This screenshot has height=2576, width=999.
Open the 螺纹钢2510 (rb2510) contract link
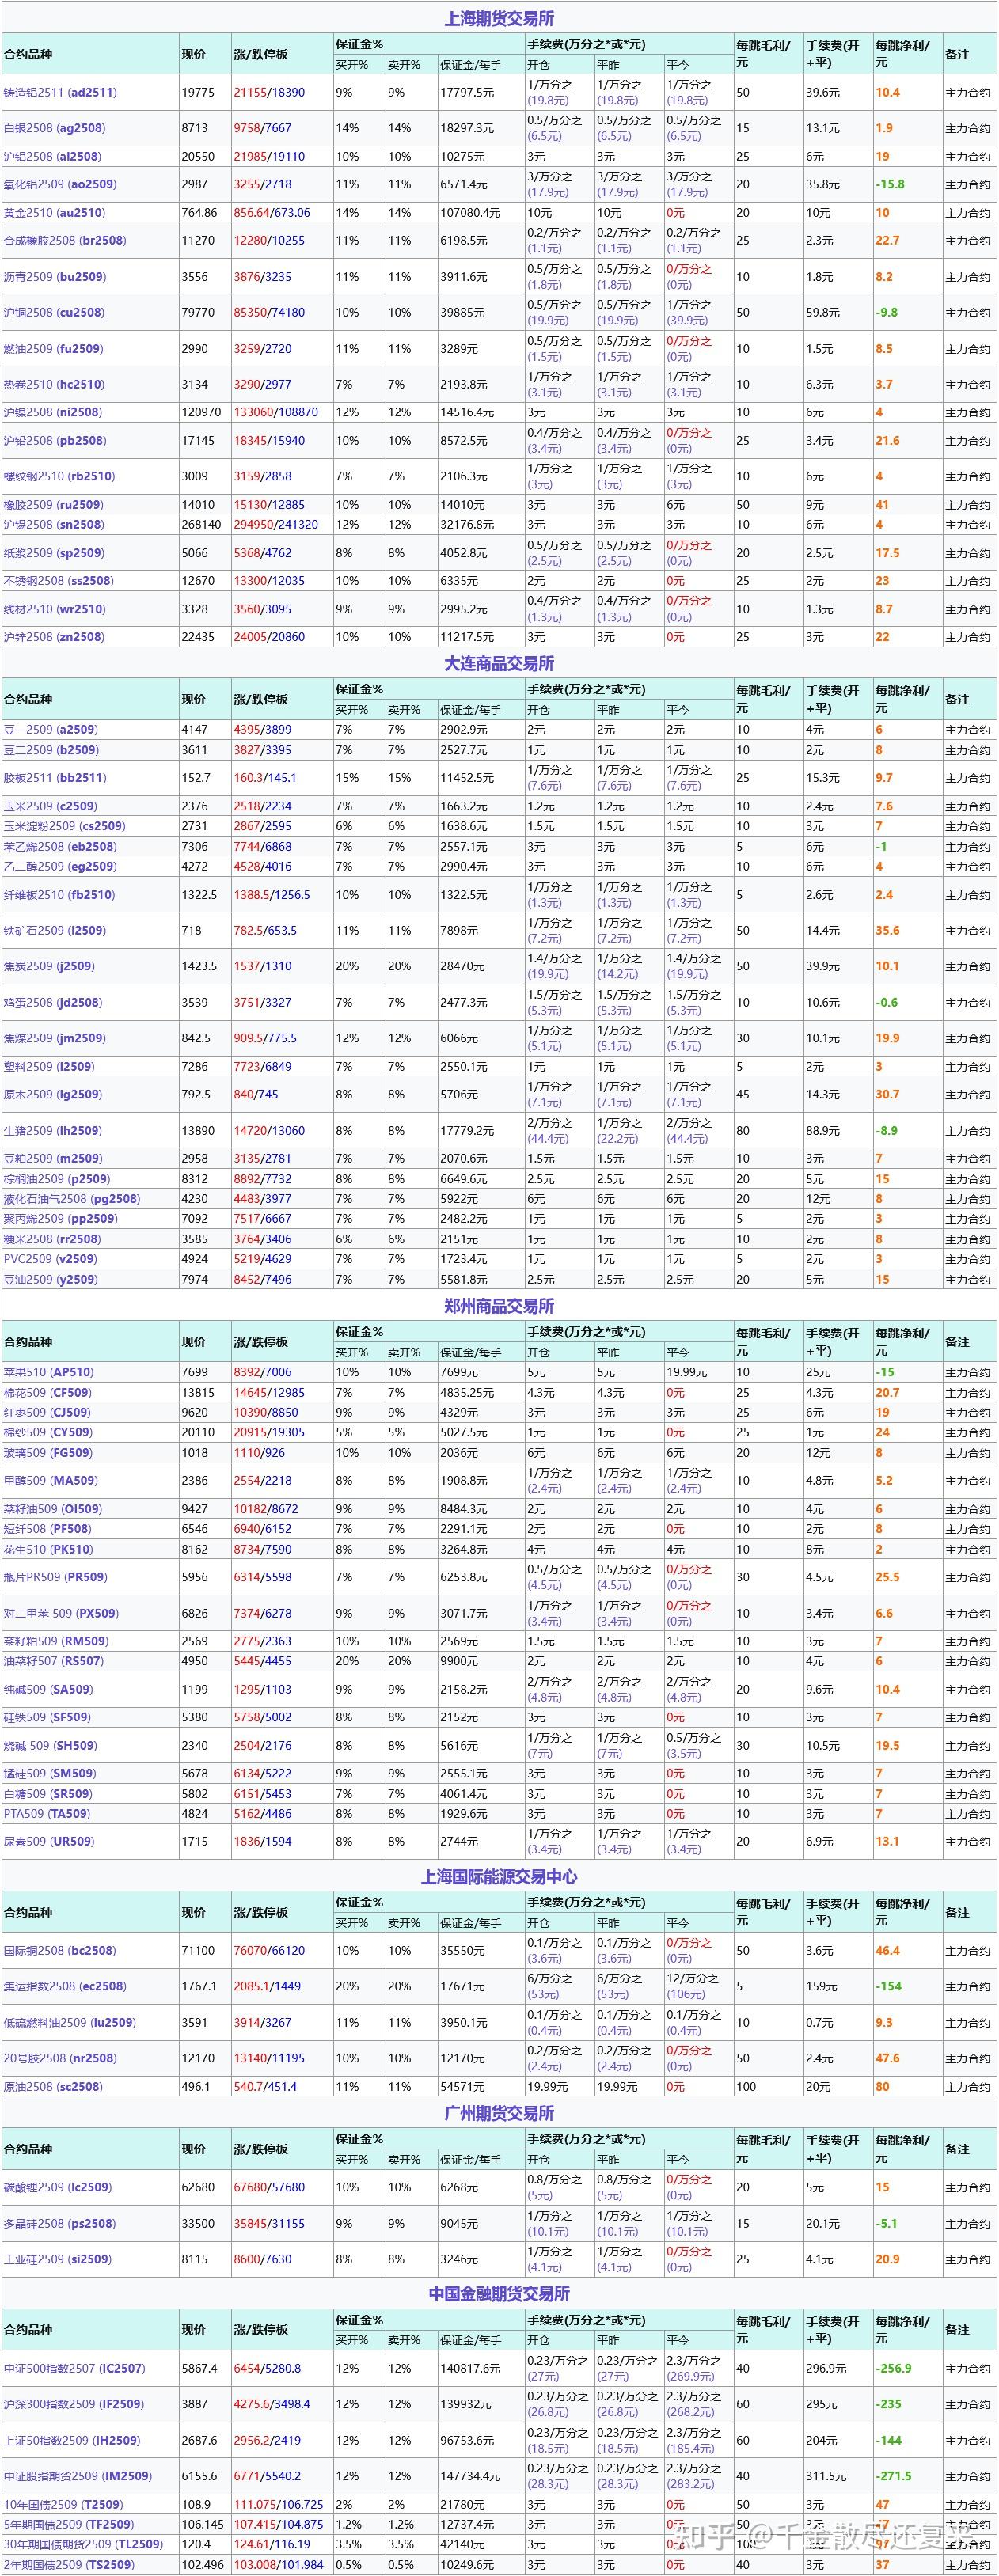(59, 476)
